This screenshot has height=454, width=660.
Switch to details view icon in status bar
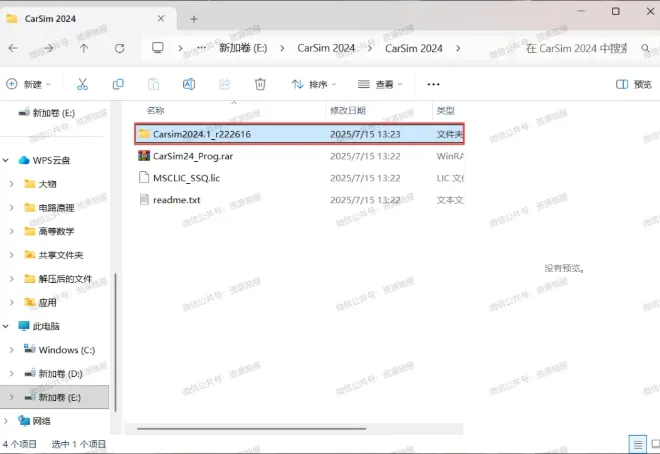point(638,444)
